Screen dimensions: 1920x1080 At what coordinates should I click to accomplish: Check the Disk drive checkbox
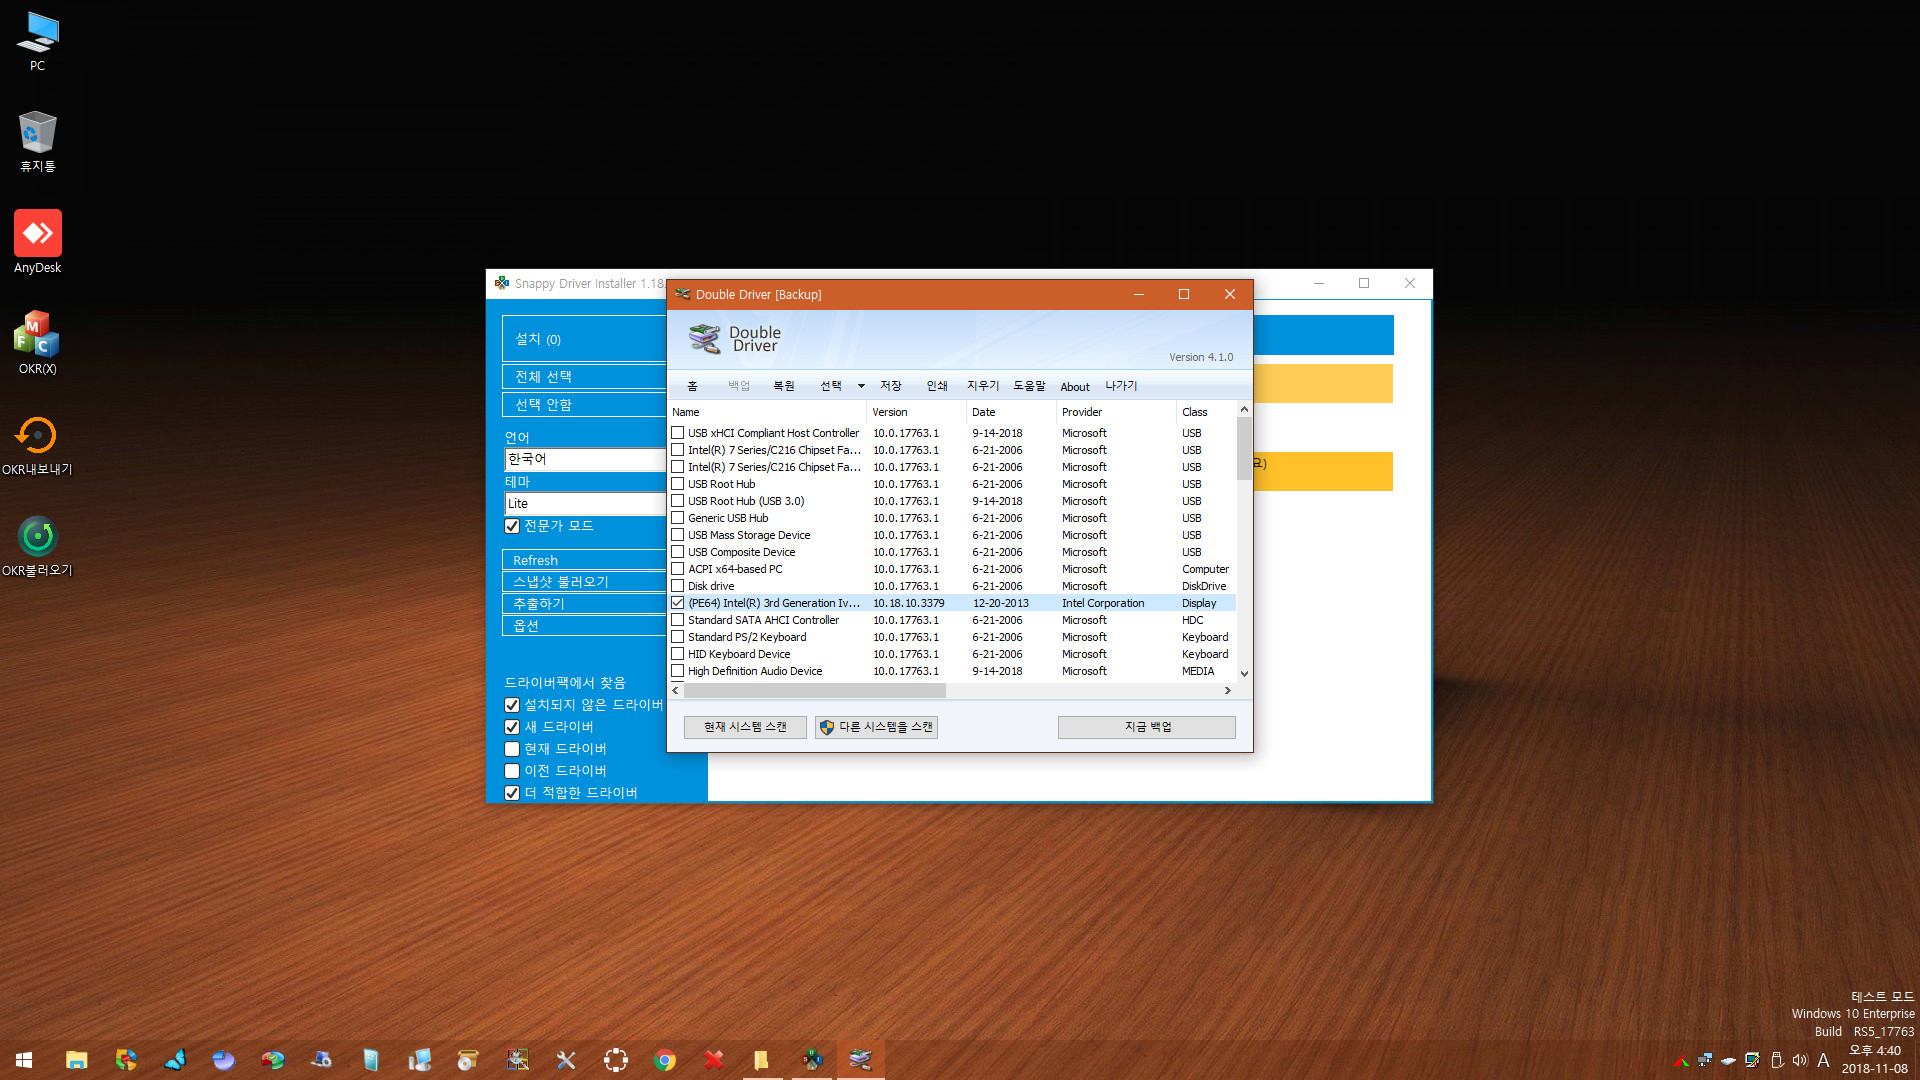(x=678, y=586)
